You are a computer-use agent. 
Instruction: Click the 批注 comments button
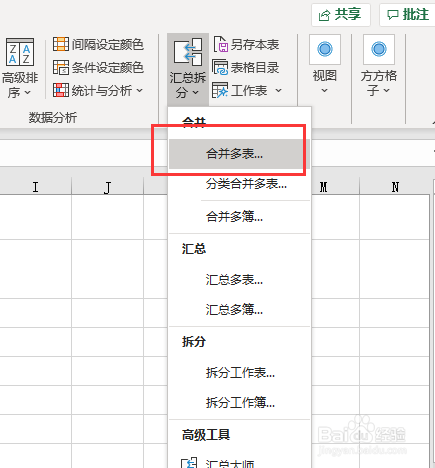tap(407, 15)
